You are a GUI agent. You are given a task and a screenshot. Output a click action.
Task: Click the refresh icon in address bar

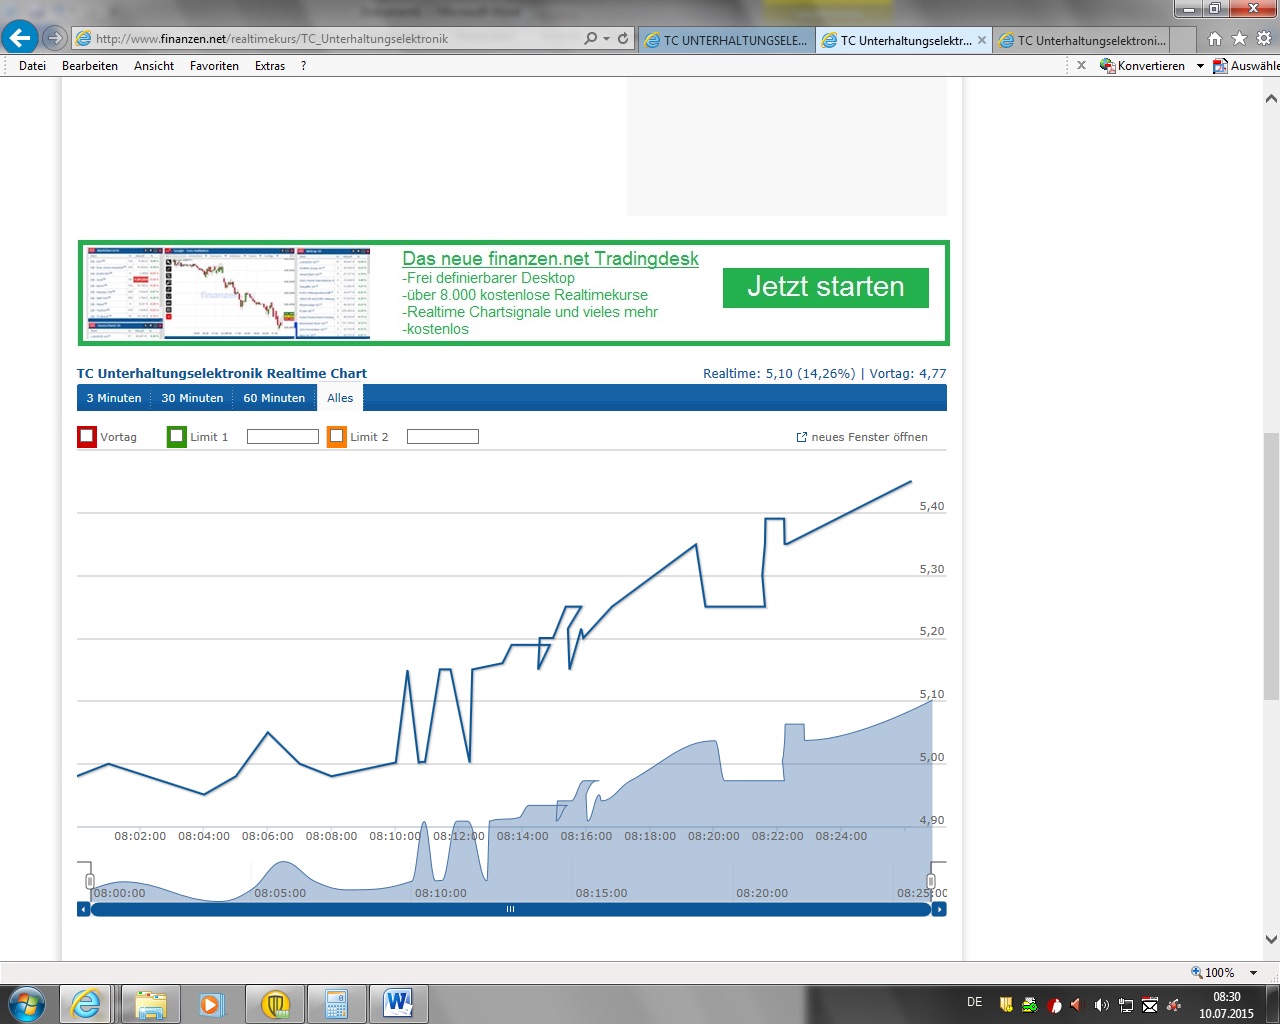623,38
